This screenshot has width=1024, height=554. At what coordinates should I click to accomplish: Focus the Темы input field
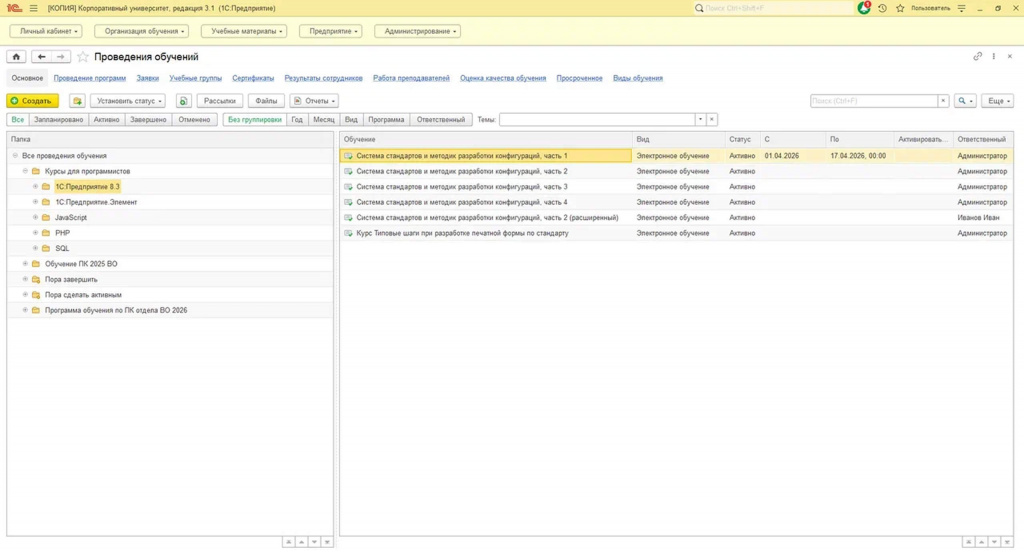coord(597,120)
